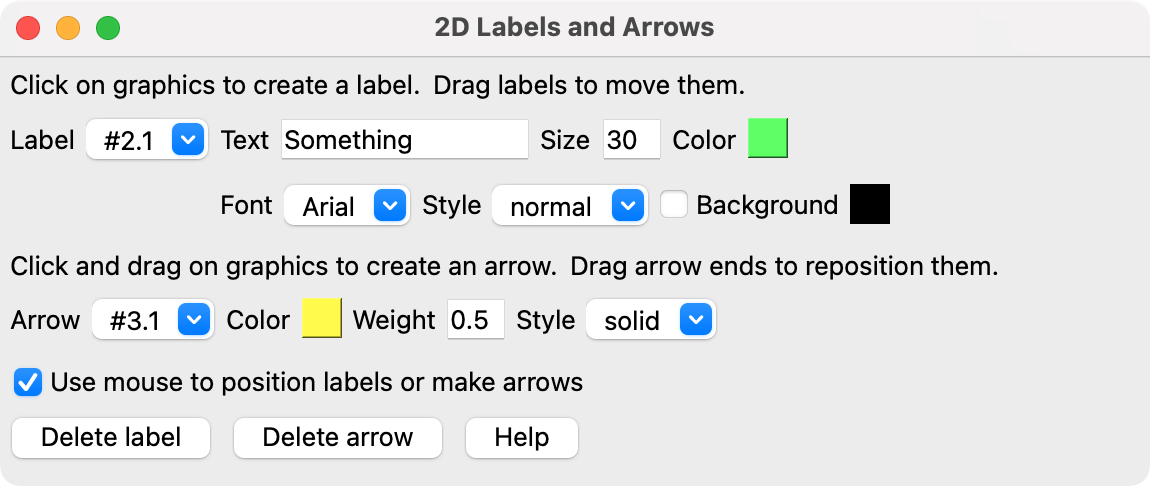Open the green label color swatch
The image size is (1150, 486).
click(768, 139)
